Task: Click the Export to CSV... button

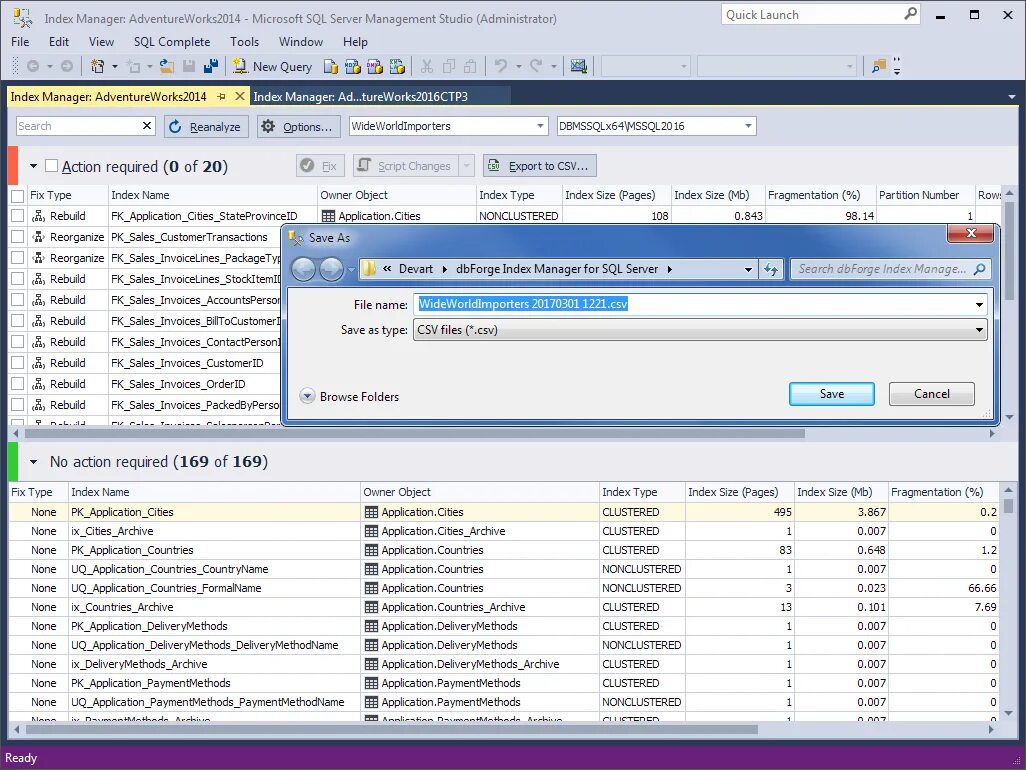Action: [x=540, y=166]
